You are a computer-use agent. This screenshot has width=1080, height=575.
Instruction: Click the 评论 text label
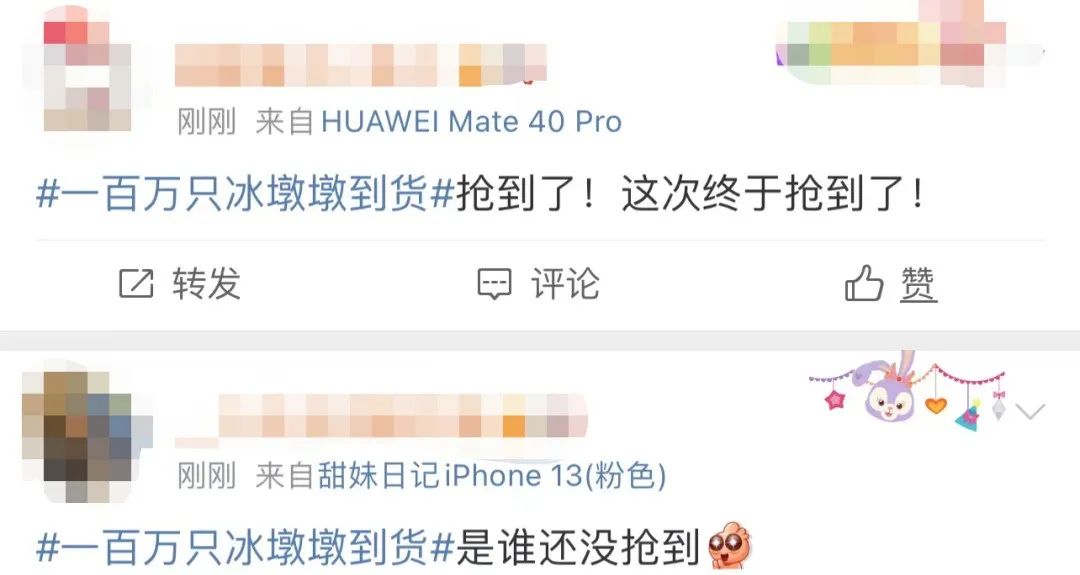coord(565,283)
